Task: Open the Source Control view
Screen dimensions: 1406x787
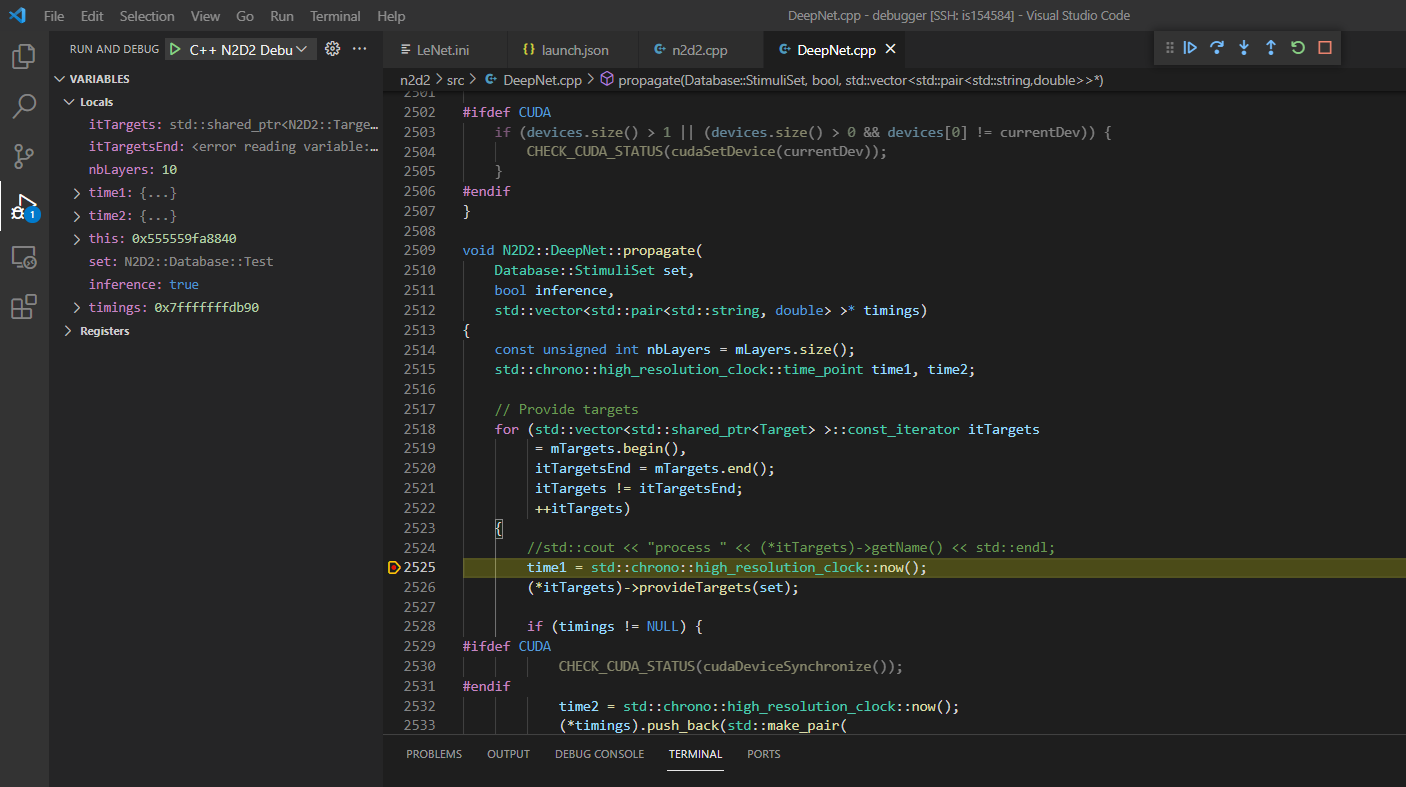Action: point(24,156)
